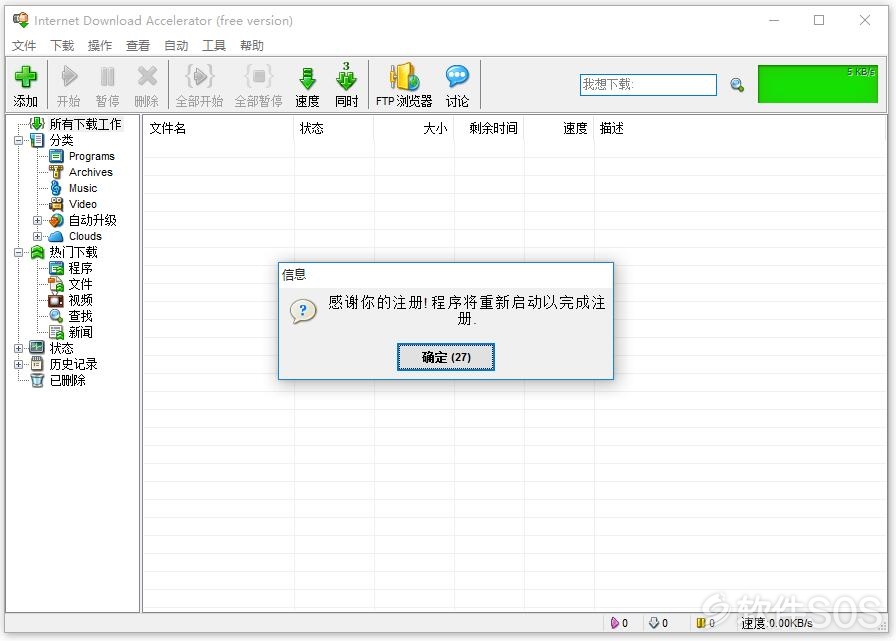Open the Simultaneous (同时) downloads icon
The width and height of the screenshot is (896, 641).
pos(346,77)
